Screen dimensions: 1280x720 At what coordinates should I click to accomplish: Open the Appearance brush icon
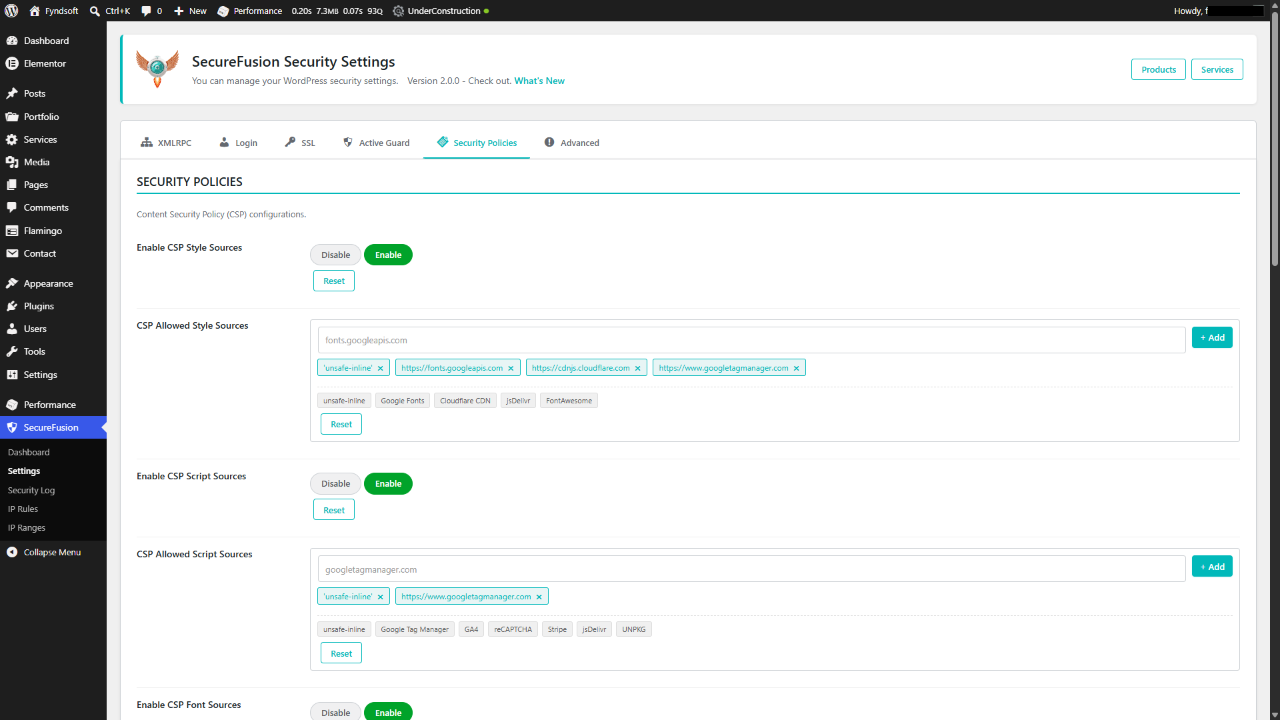[x=12, y=283]
